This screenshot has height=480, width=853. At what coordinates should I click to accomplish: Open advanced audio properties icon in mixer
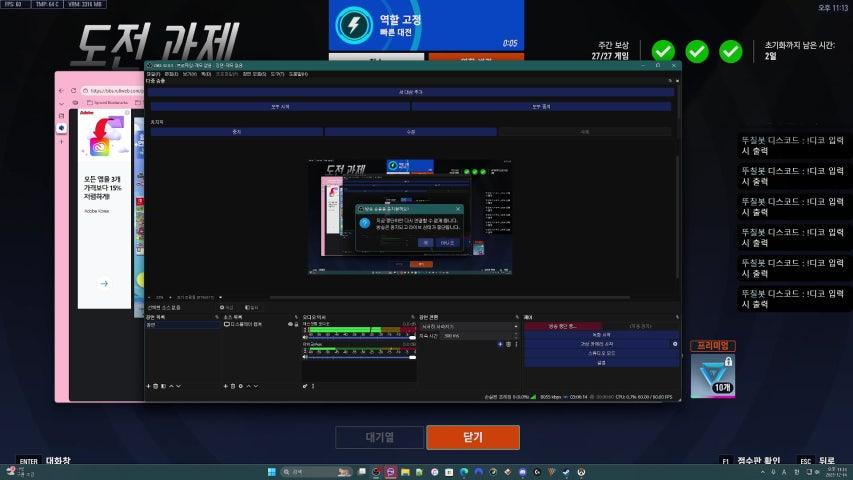pos(305,386)
